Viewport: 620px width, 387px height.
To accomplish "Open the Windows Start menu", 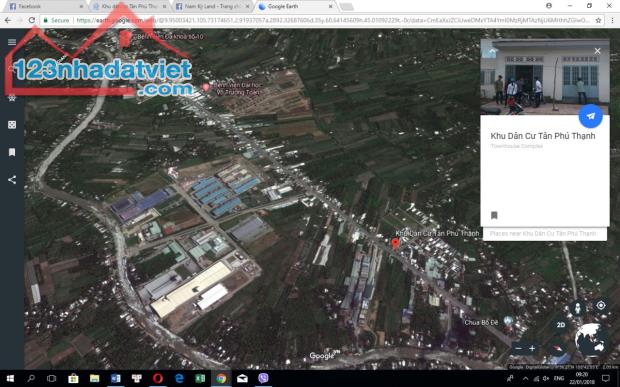I will point(10,378).
